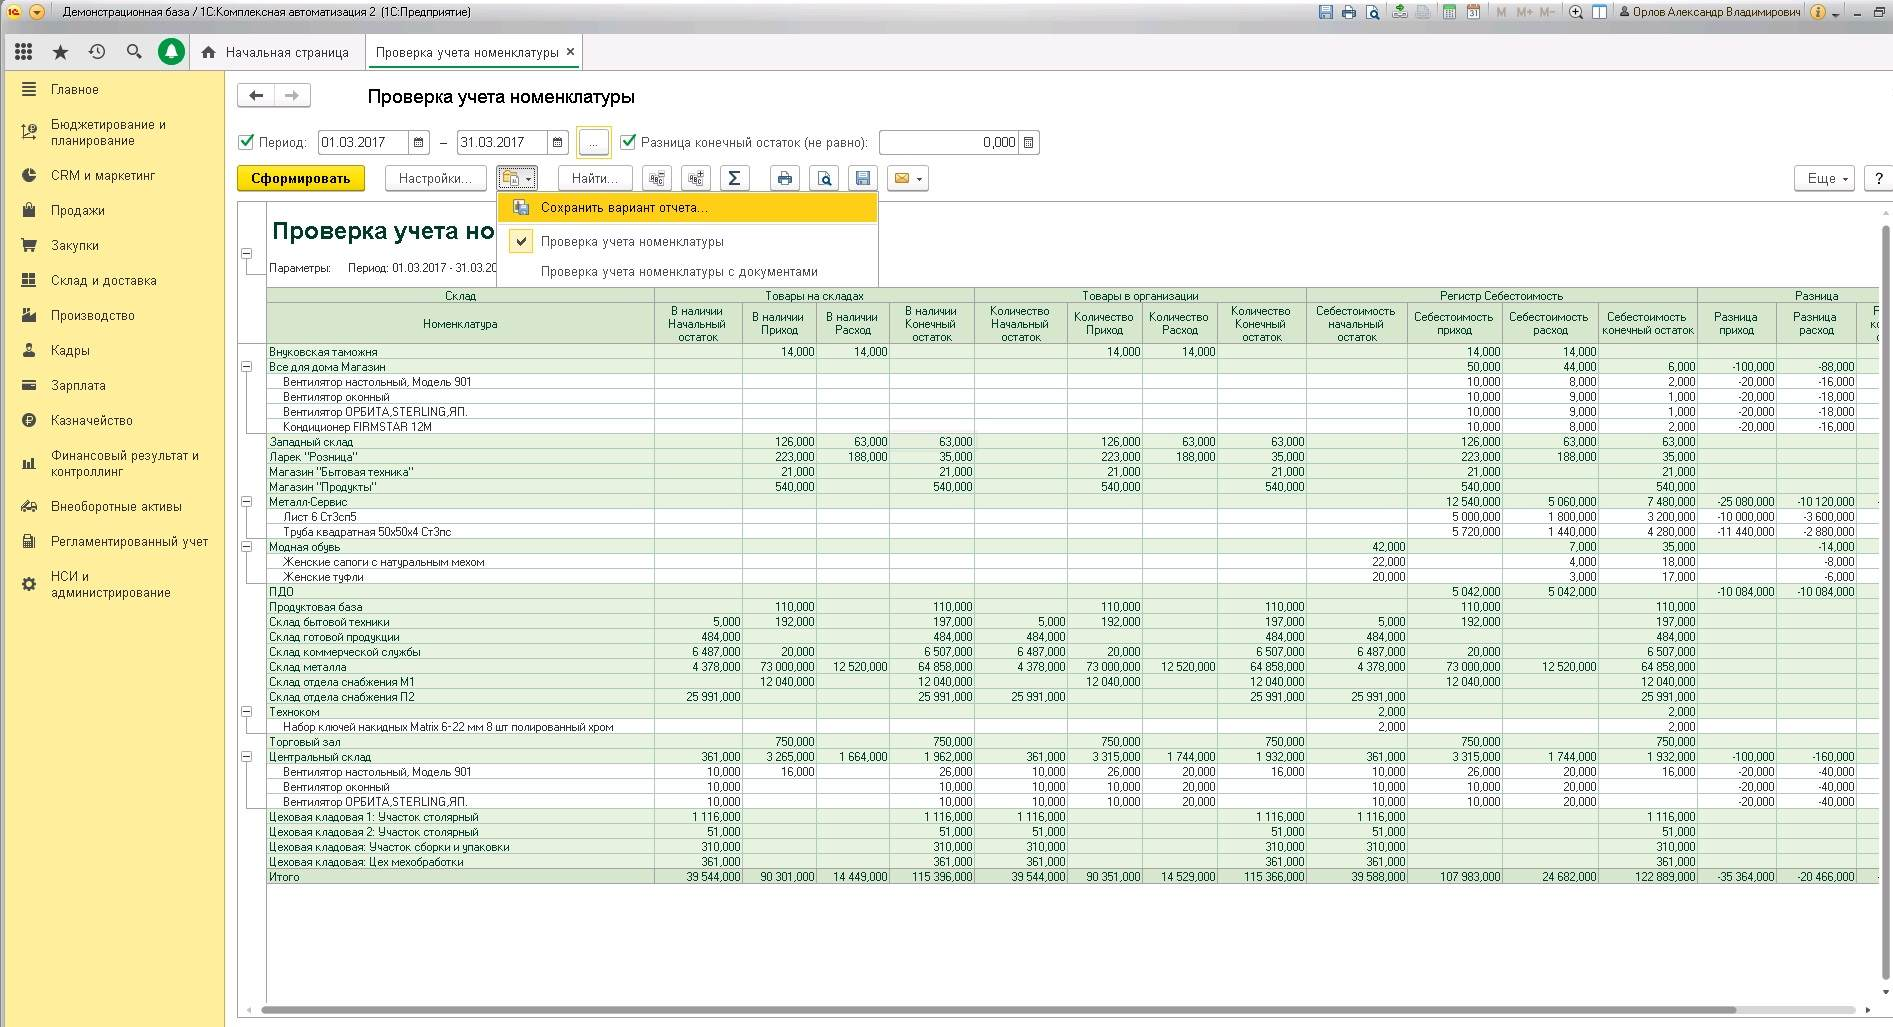Open send by email dropdown
1893x1027 pixels.
(908, 178)
